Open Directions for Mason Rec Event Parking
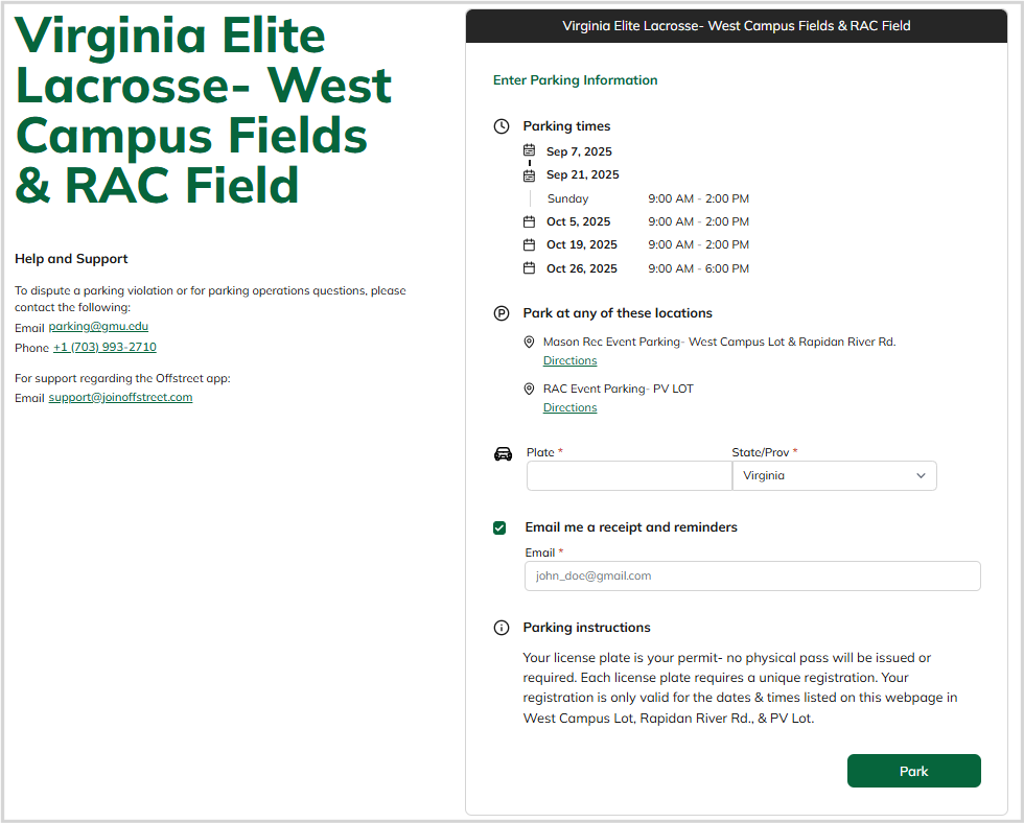Viewport: 1024px width, 823px height. (570, 361)
